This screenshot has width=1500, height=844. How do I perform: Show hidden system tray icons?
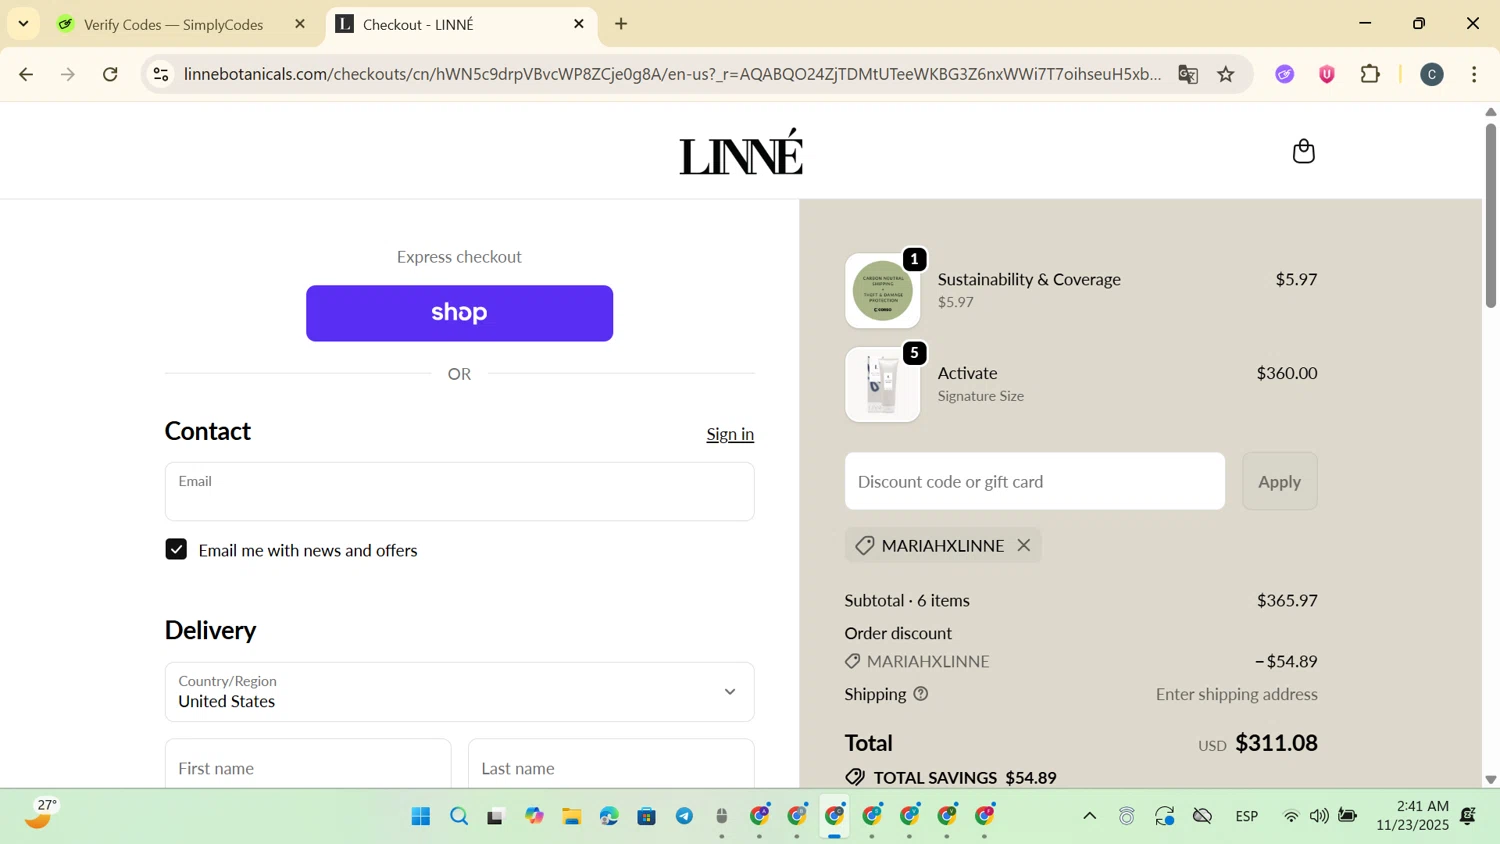click(1090, 816)
